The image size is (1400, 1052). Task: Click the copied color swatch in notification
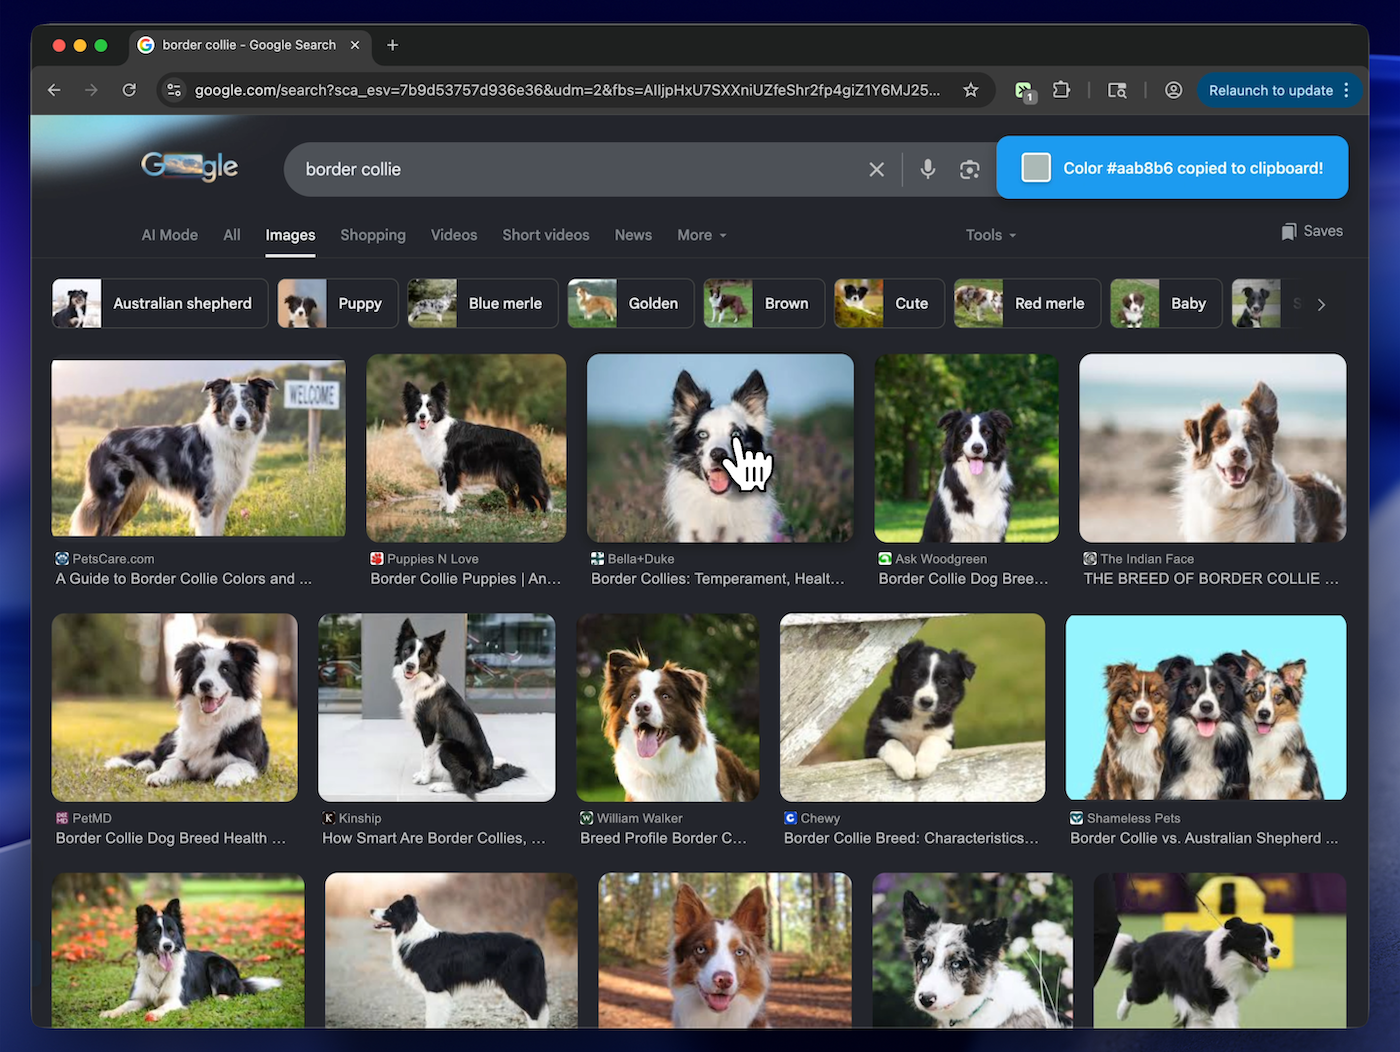pos(1036,168)
